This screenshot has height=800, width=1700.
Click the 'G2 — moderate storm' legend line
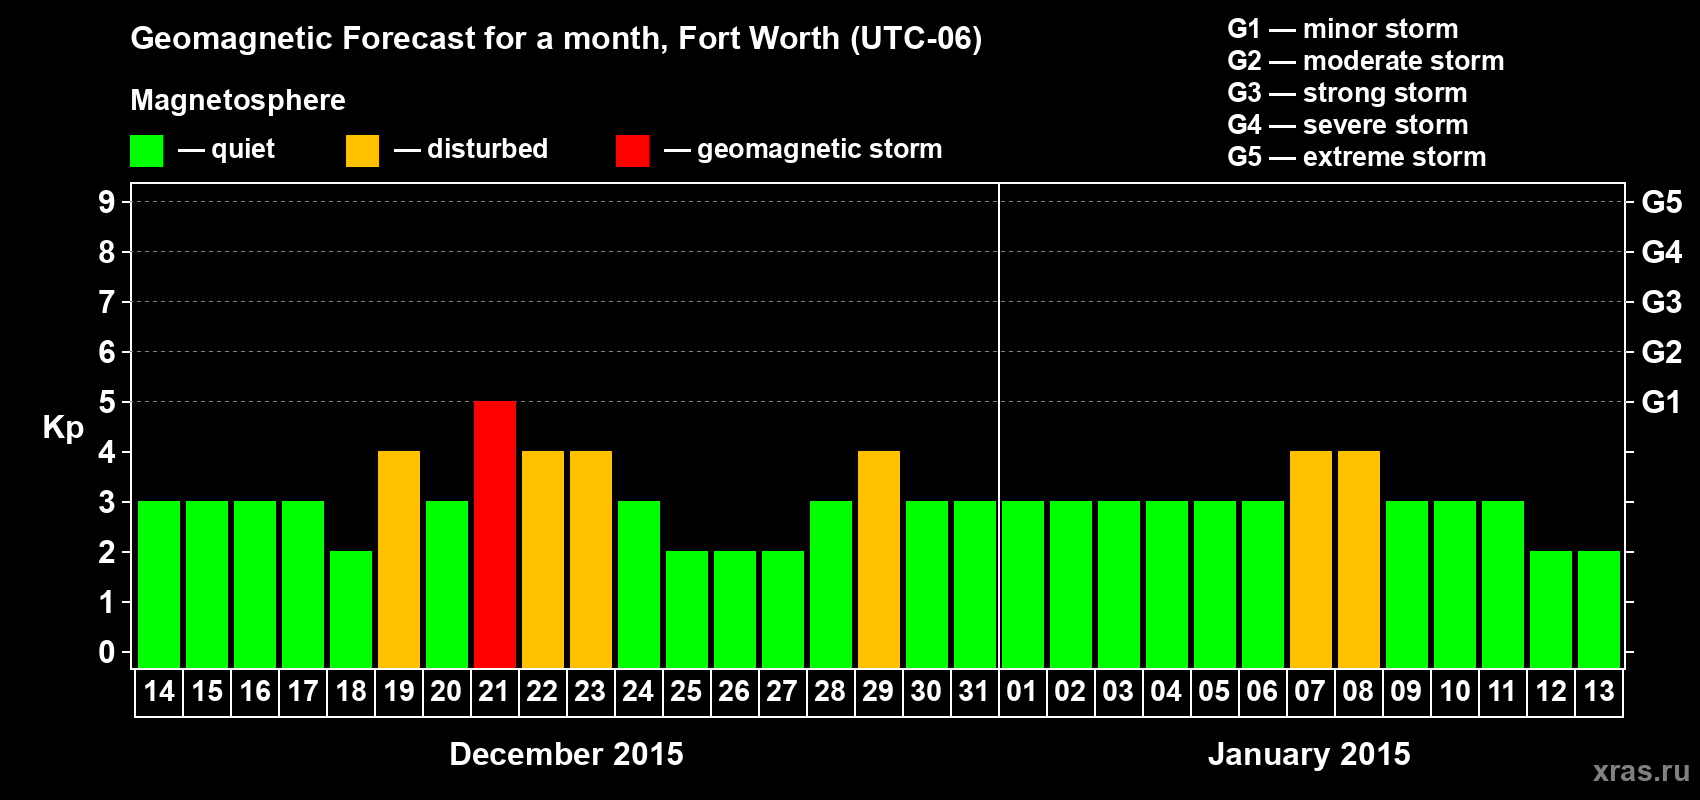pyautogui.click(x=1366, y=61)
